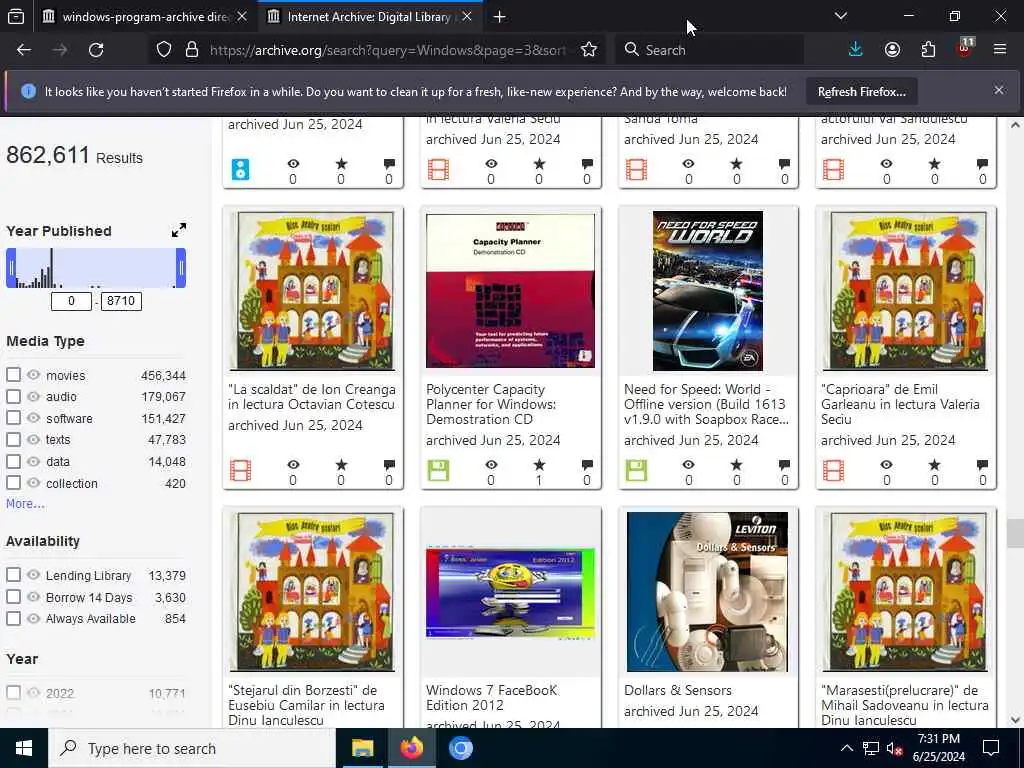
Task: Check the Lending Library availability filter
Action: click(13, 575)
